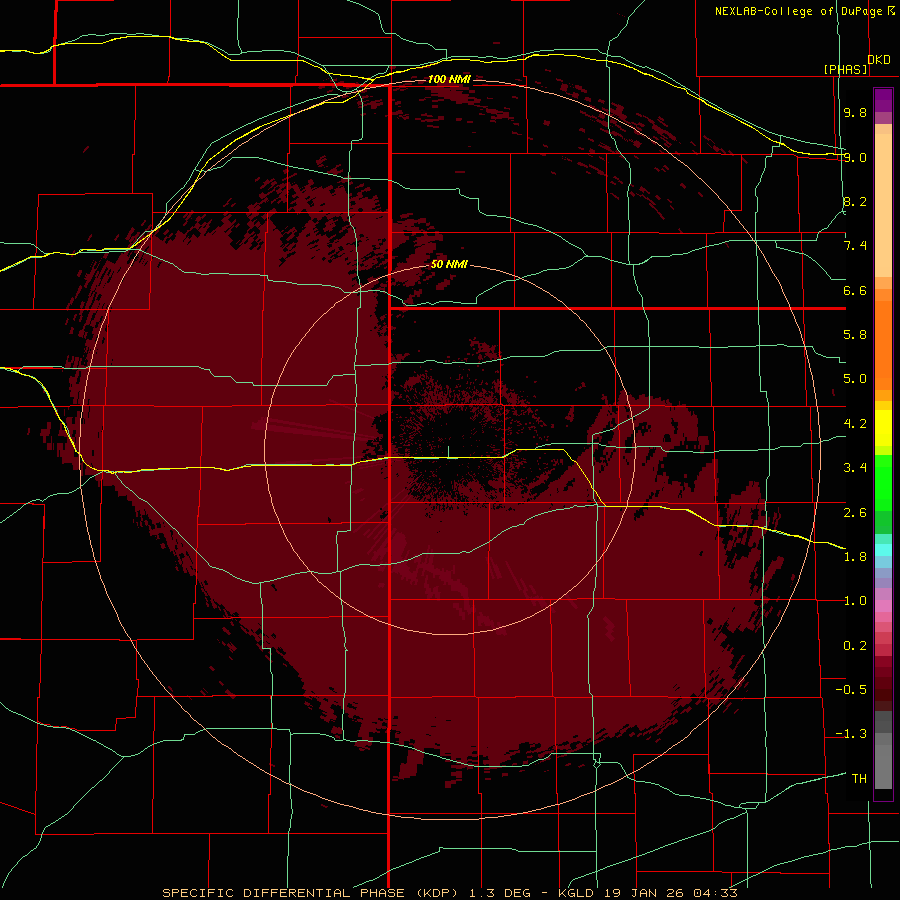The height and width of the screenshot is (900, 900).
Task: Click the 100 NMI range ring label
Action: [449, 79]
